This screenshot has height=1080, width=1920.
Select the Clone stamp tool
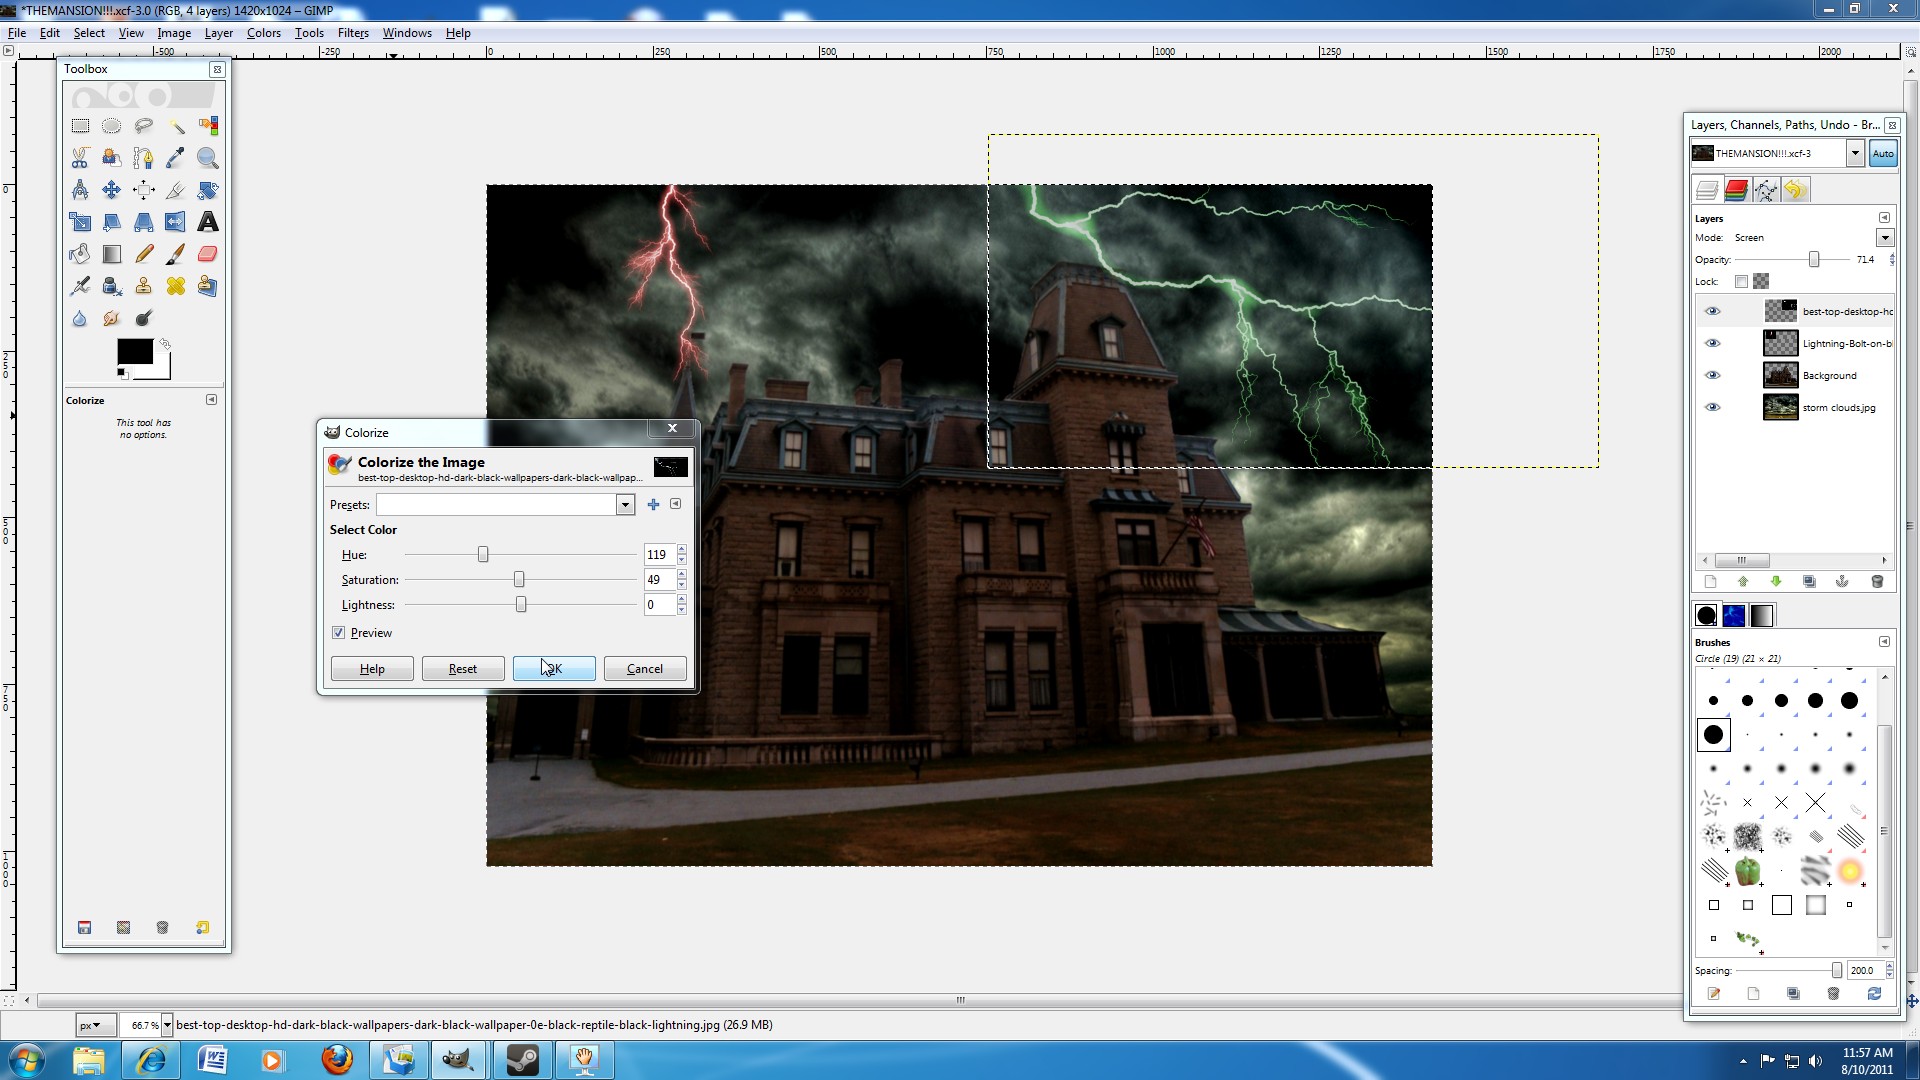point(144,286)
